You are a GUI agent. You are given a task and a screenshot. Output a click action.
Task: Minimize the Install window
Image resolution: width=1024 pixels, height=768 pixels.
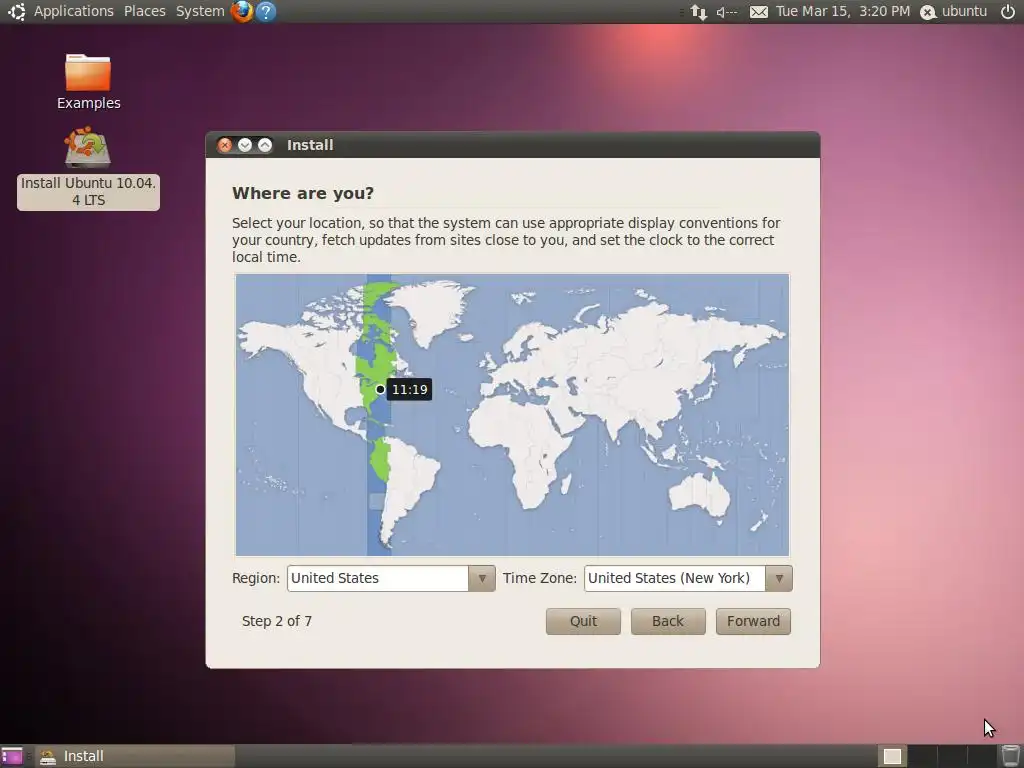coord(245,145)
